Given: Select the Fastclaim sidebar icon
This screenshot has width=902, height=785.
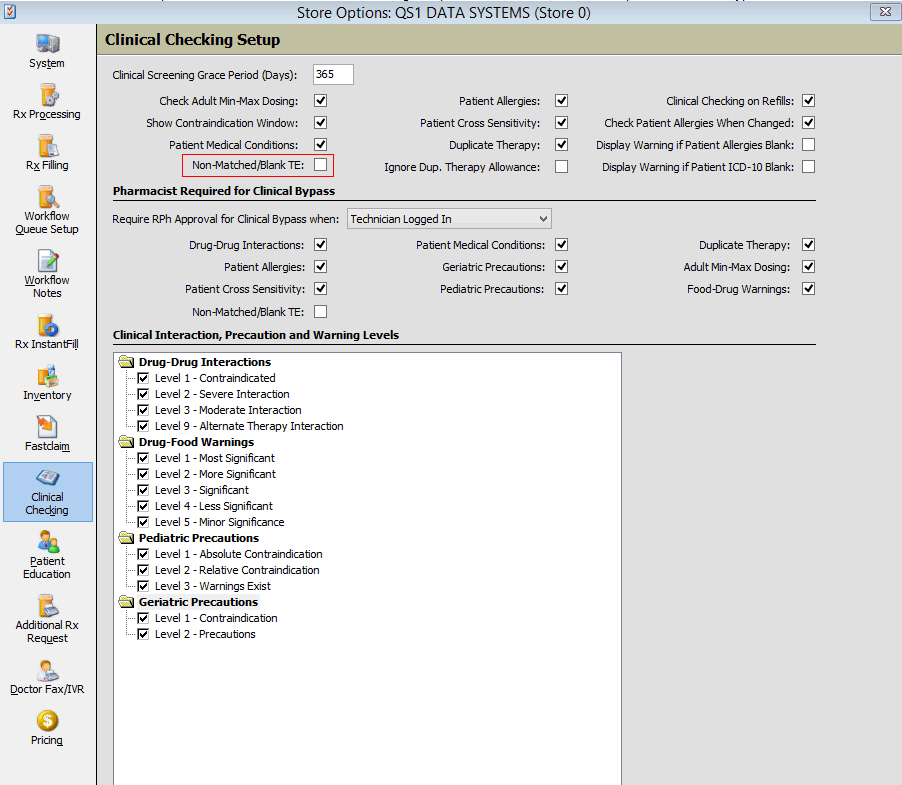Looking at the screenshot, I should [x=47, y=428].
